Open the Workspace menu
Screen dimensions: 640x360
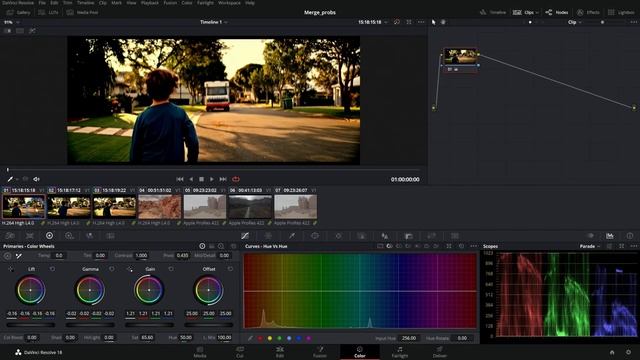(229, 3)
